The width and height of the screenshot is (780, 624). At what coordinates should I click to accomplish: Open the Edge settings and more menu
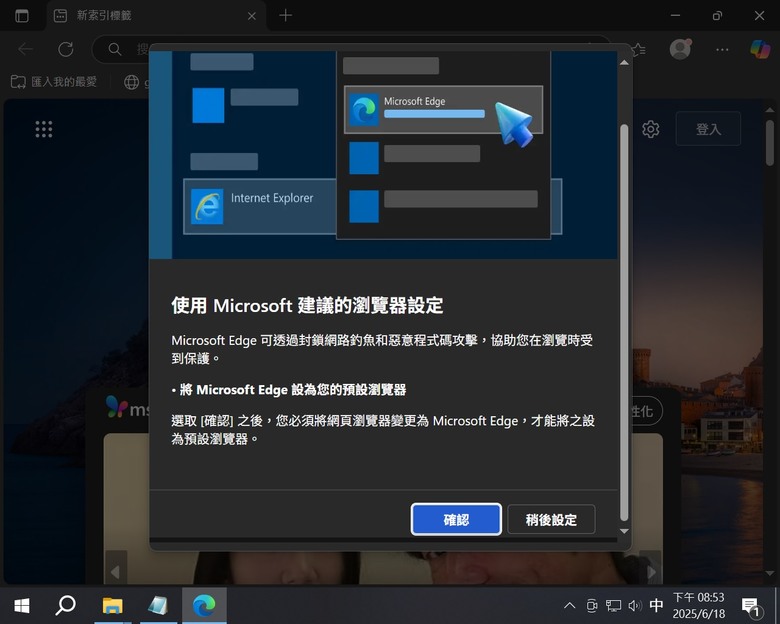point(722,49)
